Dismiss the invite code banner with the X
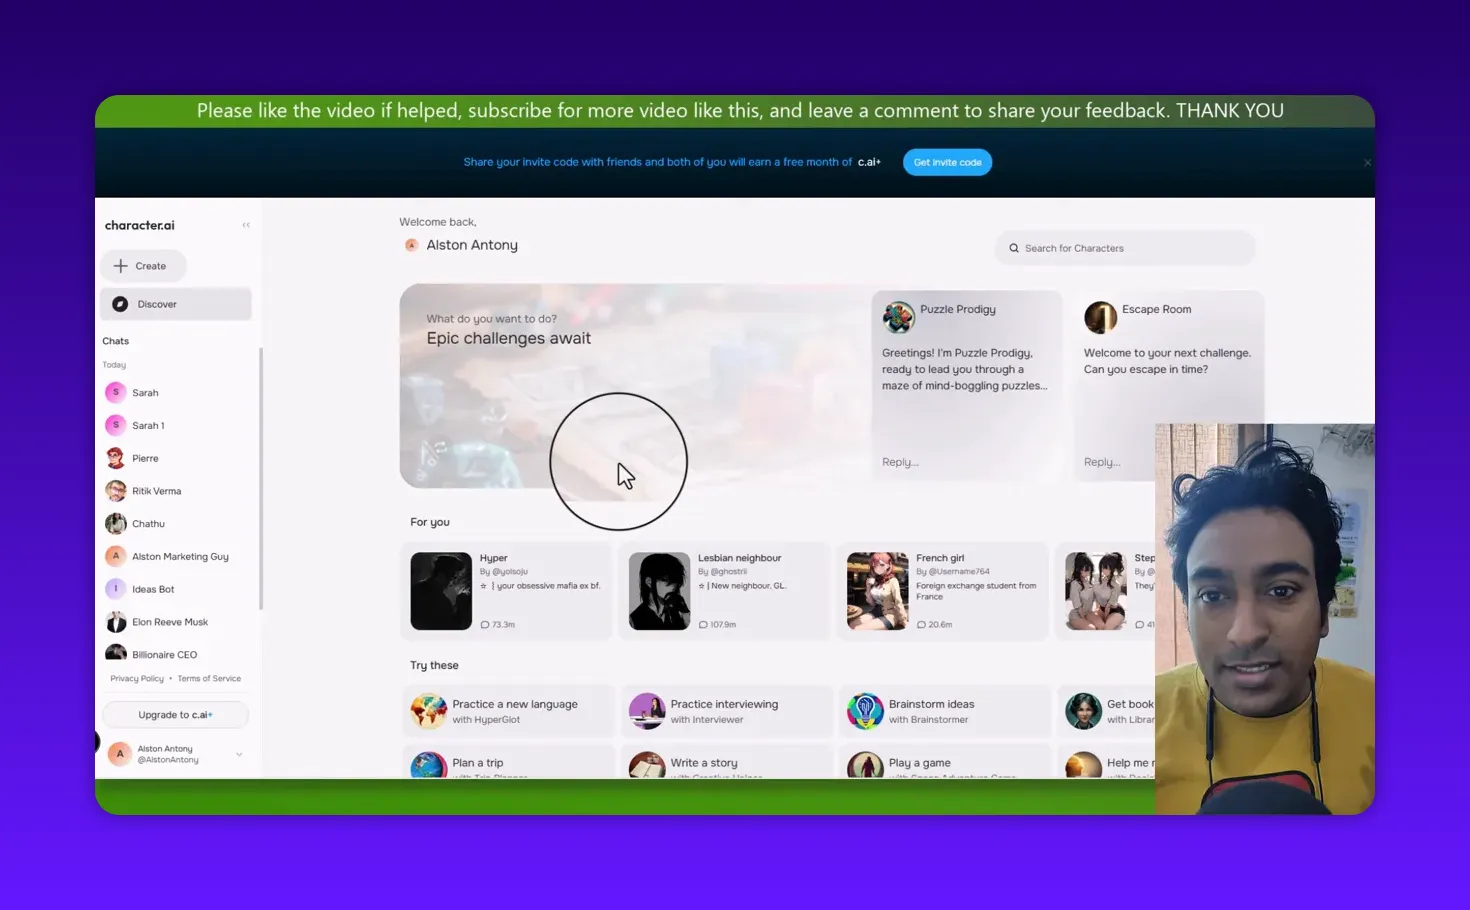The image size is (1470, 910). pos(1367,161)
